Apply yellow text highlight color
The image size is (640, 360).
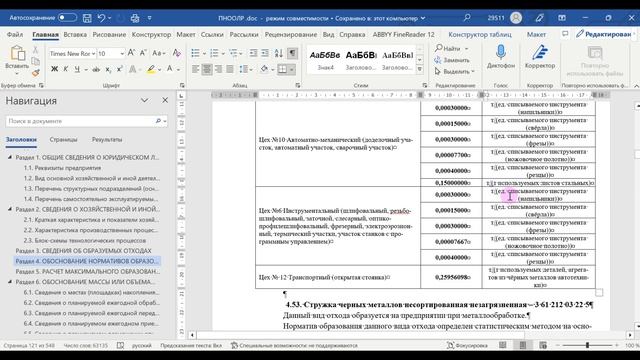point(151,69)
